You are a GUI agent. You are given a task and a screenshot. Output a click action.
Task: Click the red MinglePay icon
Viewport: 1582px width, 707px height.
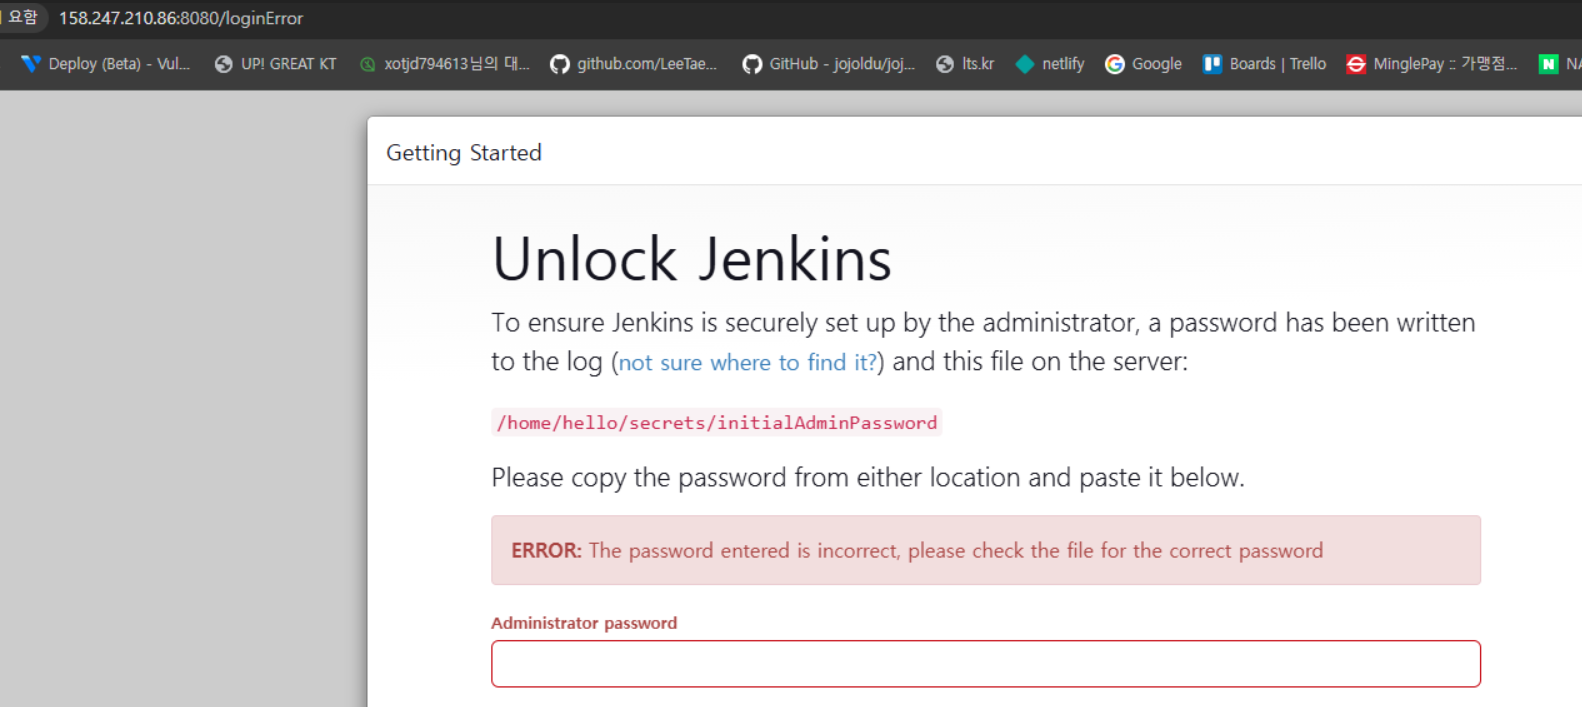coord(1356,64)
